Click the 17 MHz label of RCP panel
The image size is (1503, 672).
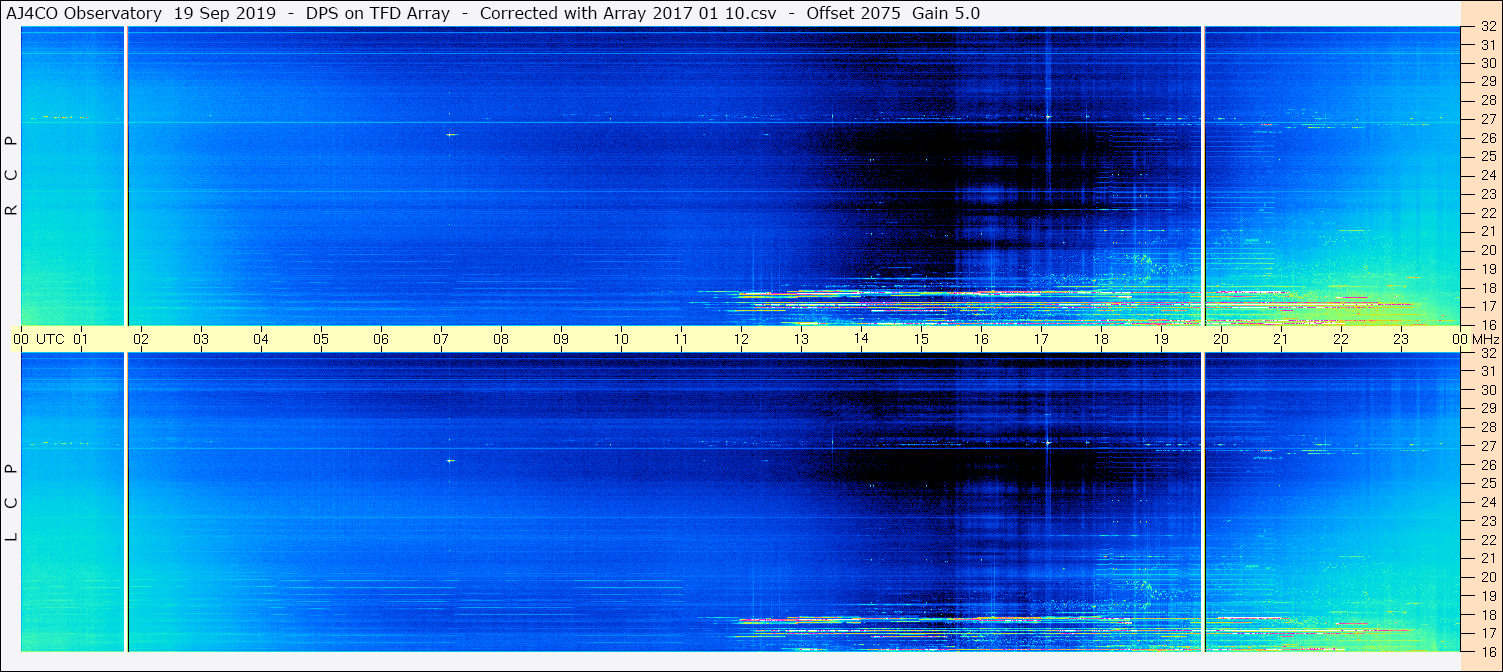pos(1487,306)
